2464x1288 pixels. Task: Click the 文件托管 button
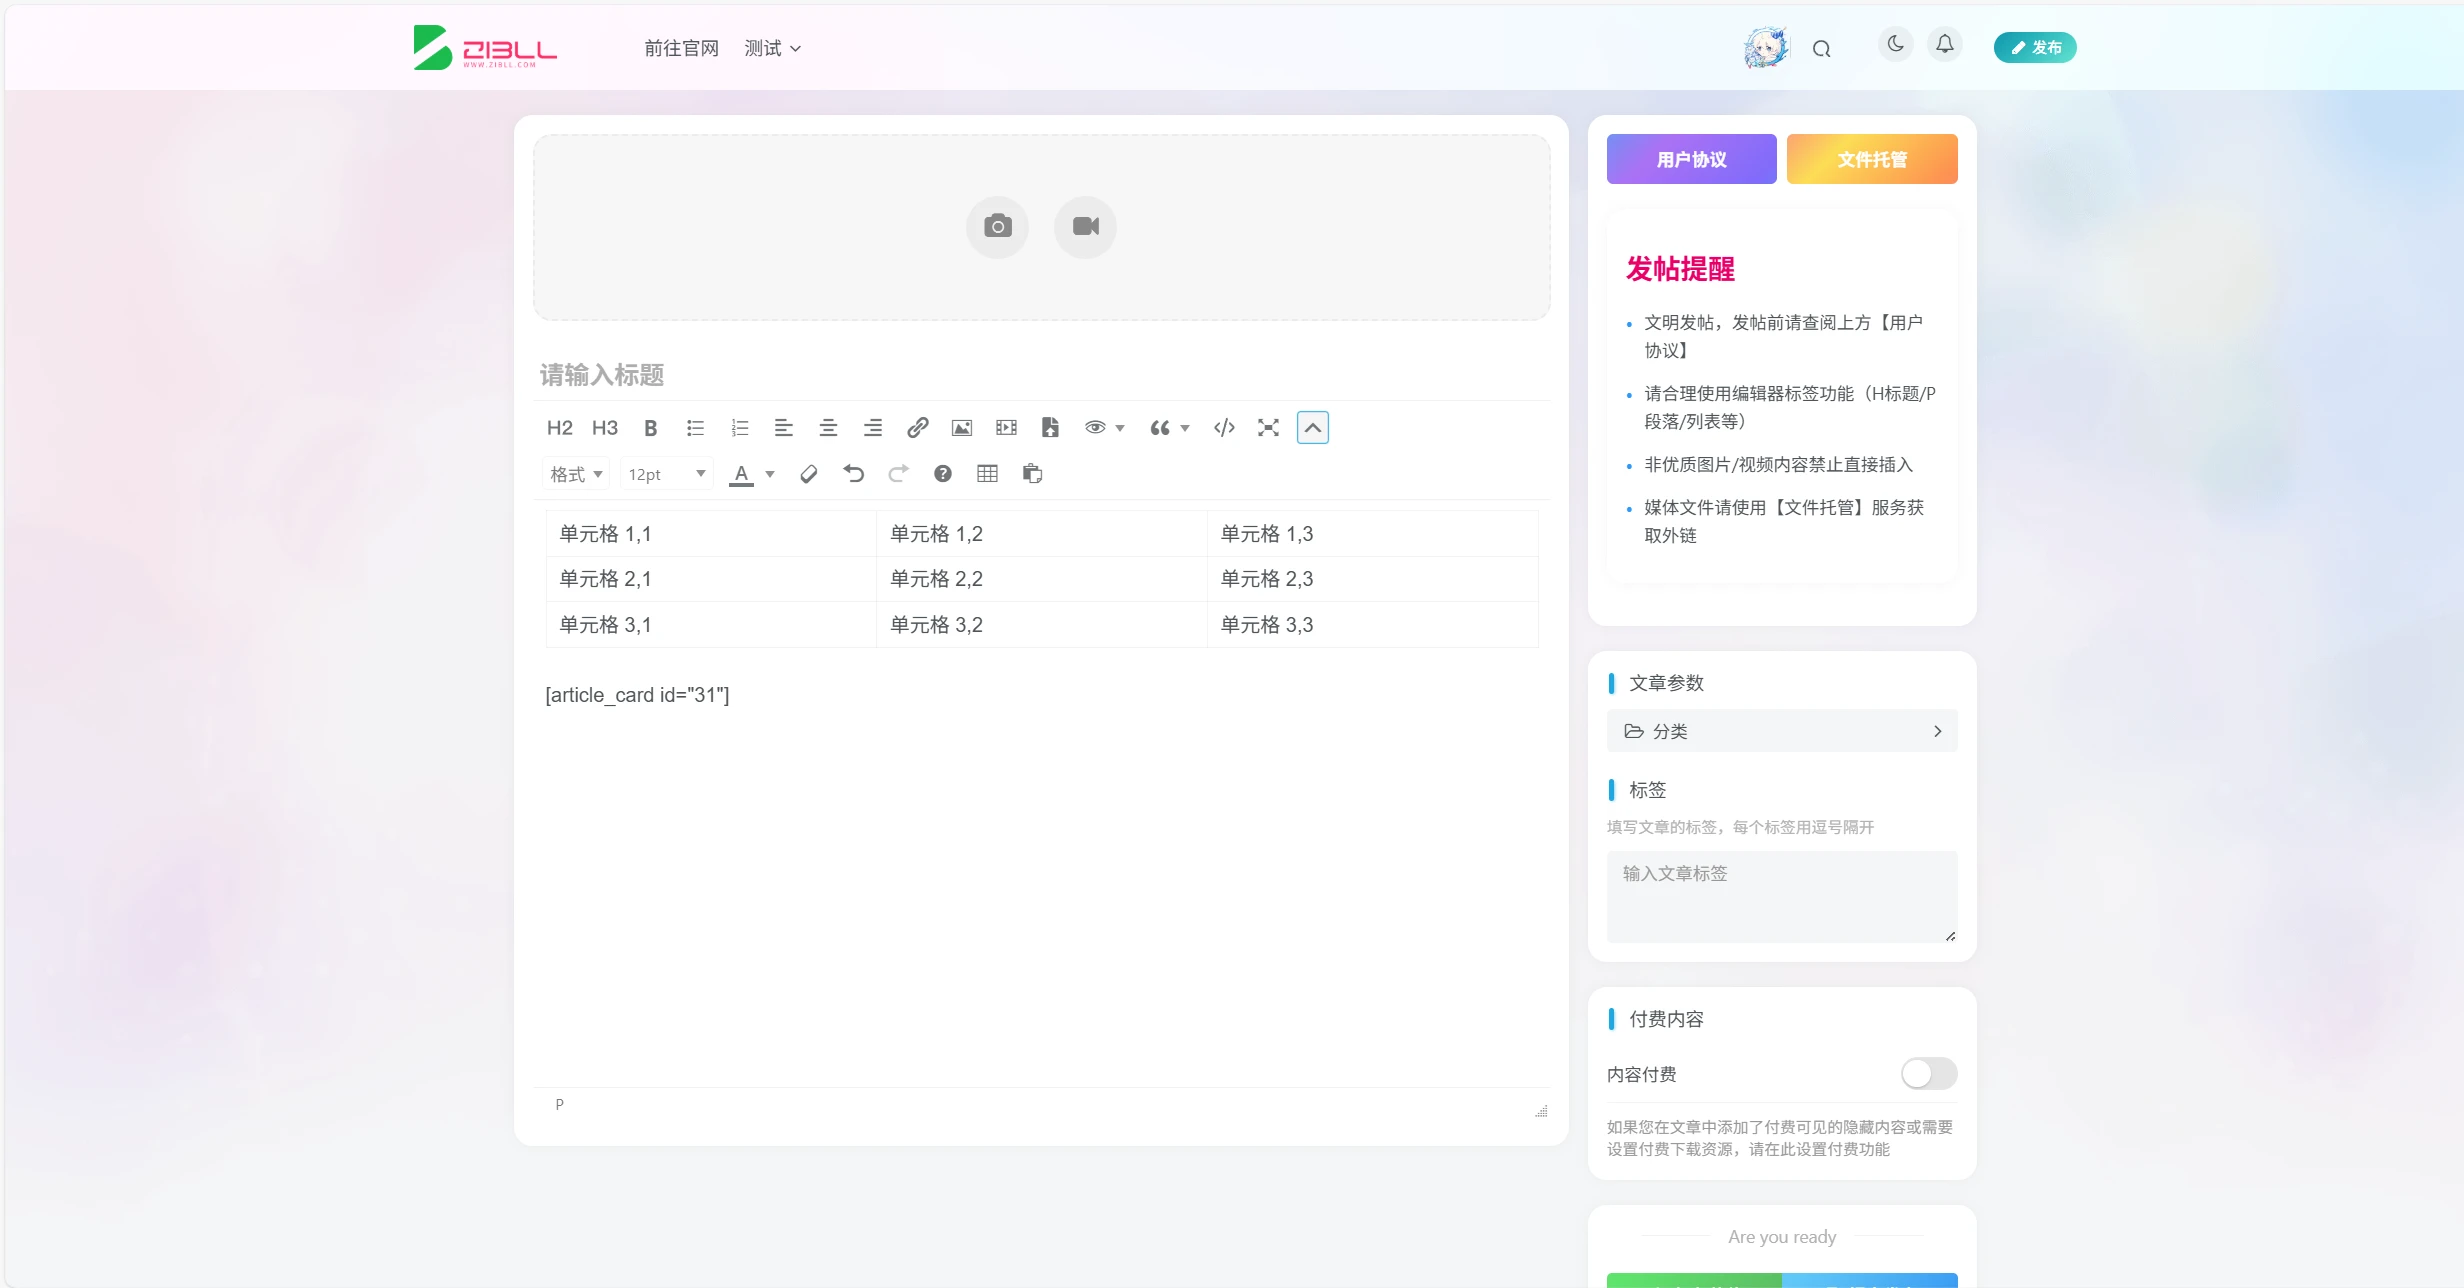1871,159
